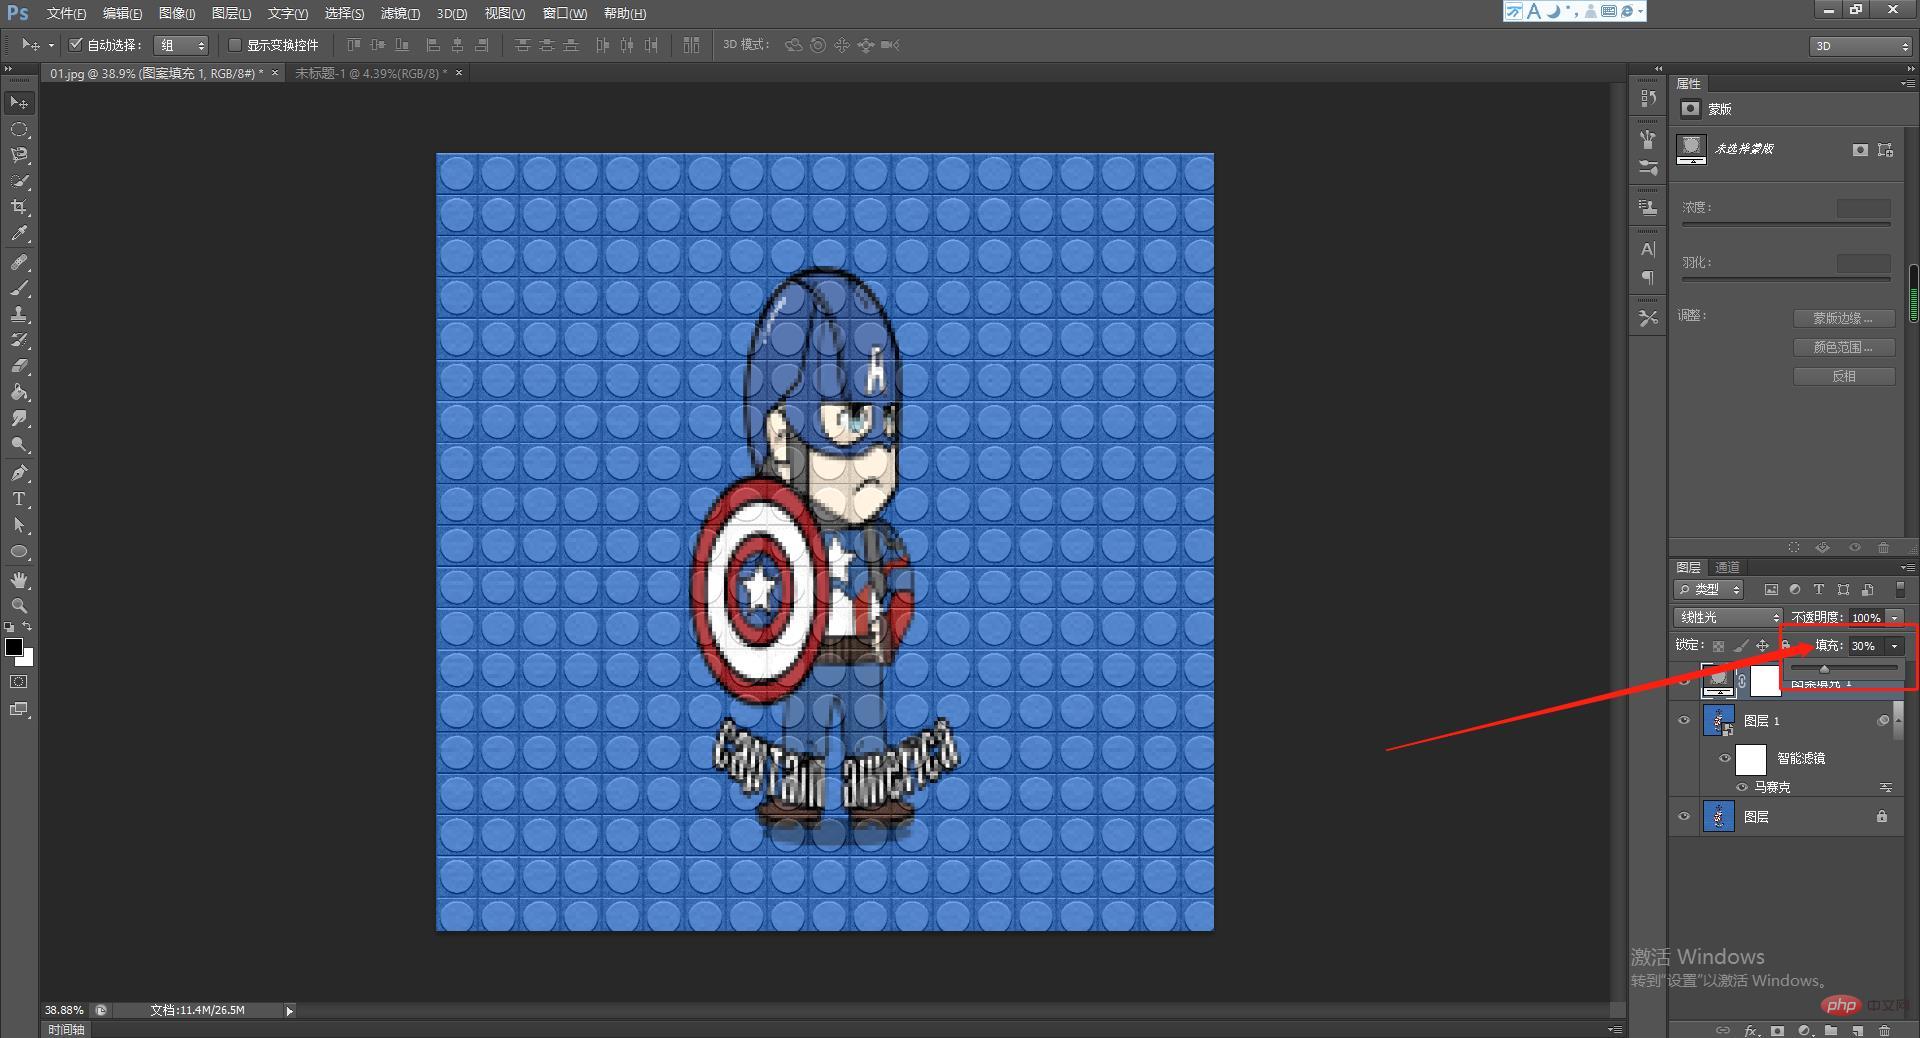1920x1038 pixels.
Task: Click 颜色范围 button
Action: click(x=1843, y=347)
